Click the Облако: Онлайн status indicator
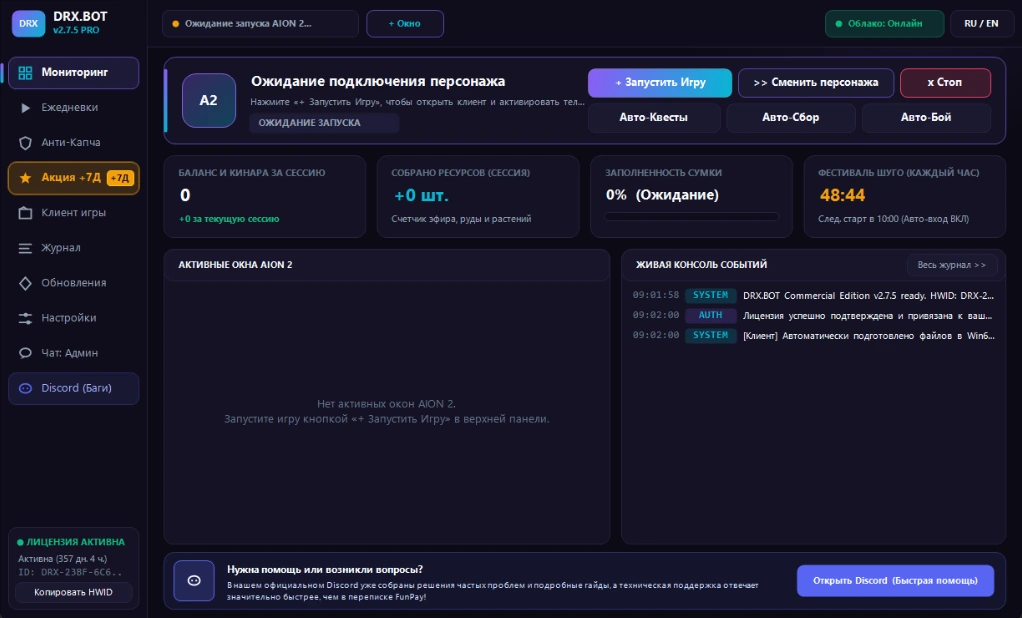1022x618 pixels. coord(884,23)
